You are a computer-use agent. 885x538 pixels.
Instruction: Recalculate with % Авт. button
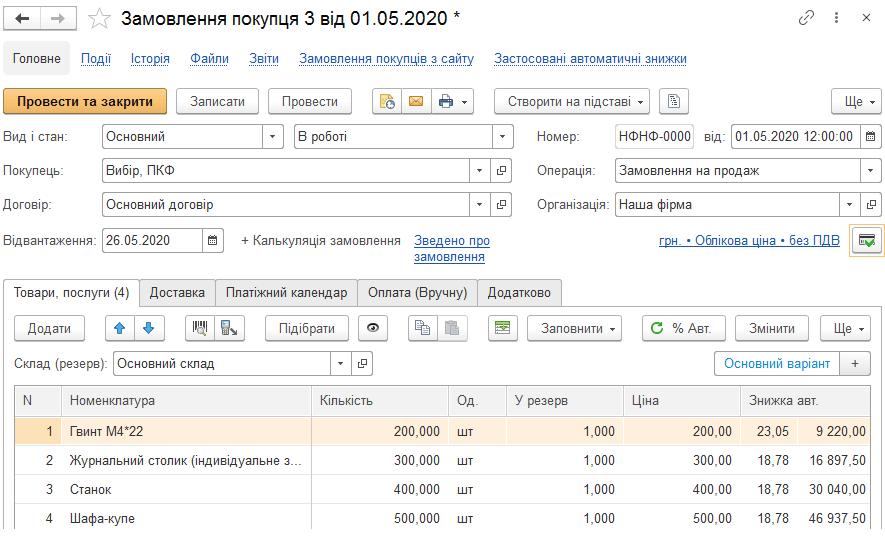coord(684,329)
